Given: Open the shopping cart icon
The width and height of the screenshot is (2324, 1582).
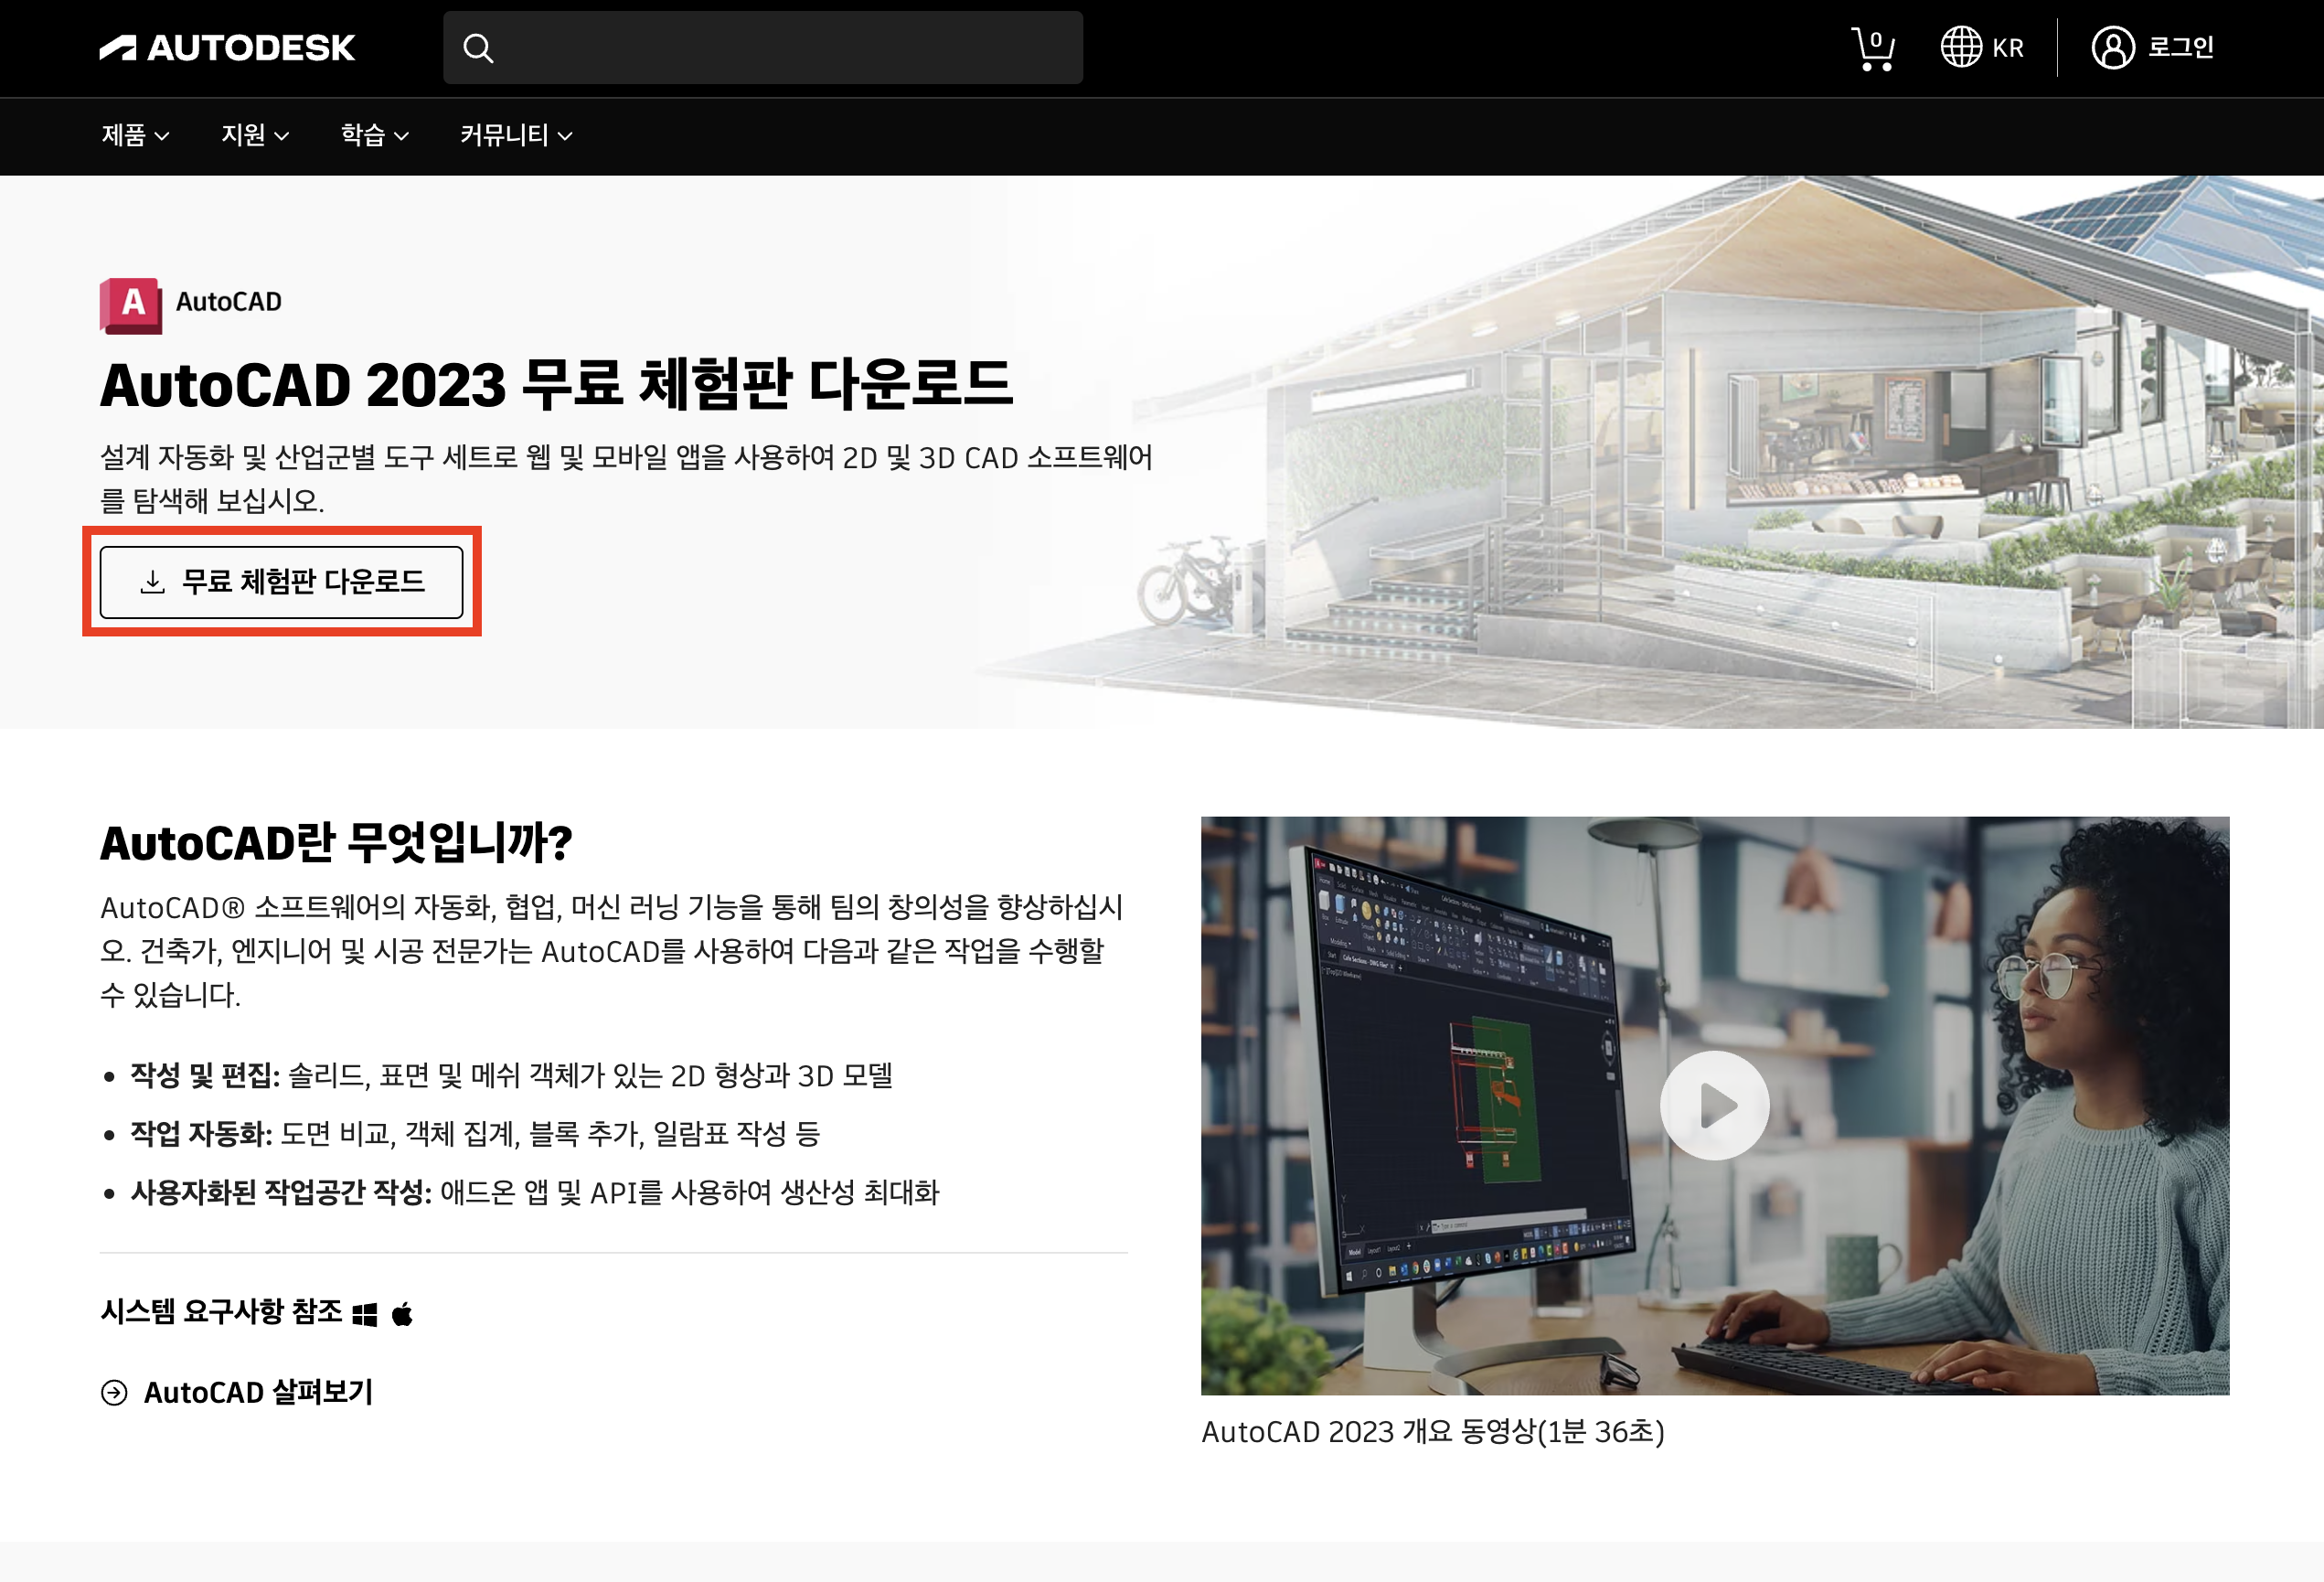Looking at the screenshot, I should 1872,48.
